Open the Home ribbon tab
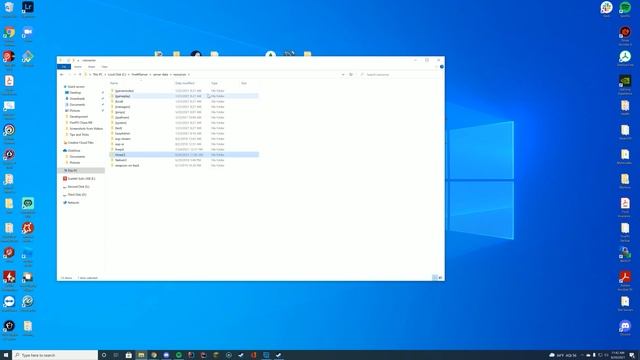 (78, 67)
